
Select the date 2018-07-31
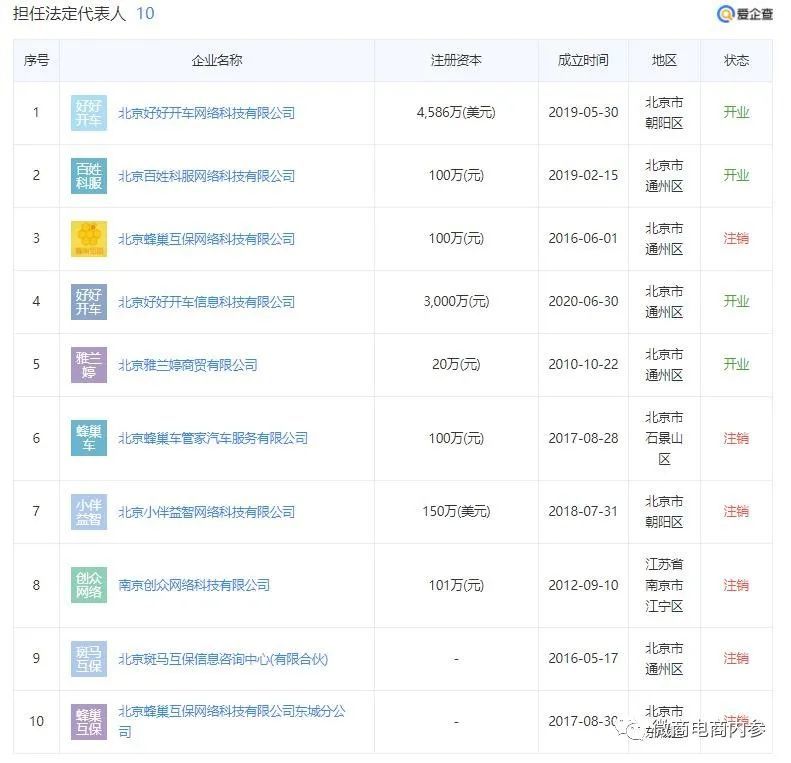[583, 511]
